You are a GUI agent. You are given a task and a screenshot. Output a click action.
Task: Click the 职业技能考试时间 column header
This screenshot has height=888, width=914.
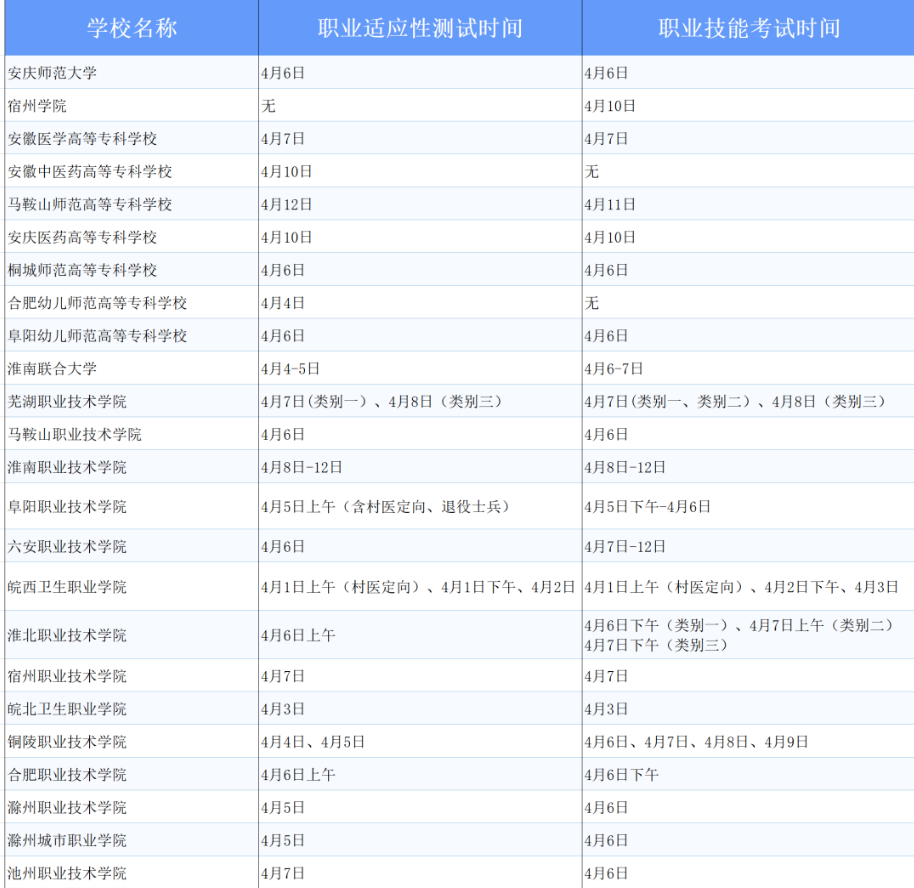pos(748,28)
